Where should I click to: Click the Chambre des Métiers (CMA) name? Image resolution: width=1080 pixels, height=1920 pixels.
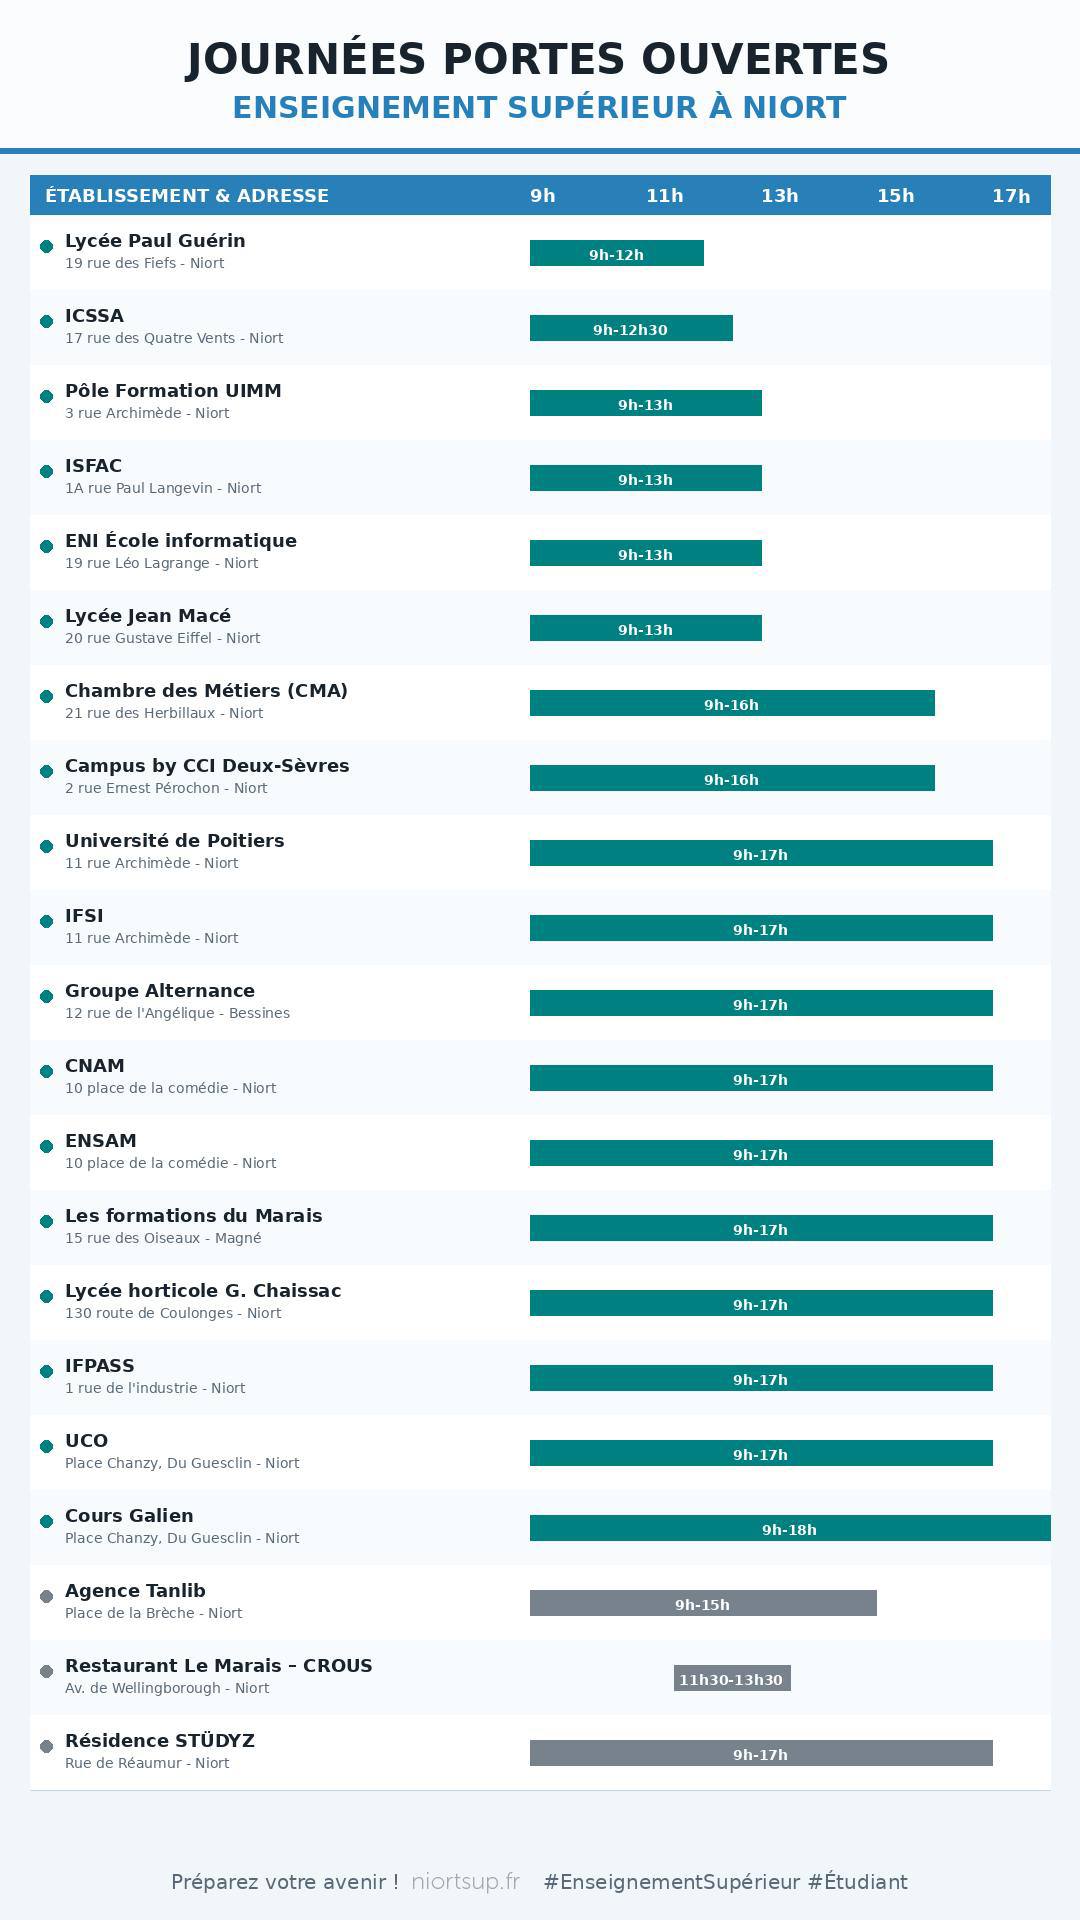(206, 691)
